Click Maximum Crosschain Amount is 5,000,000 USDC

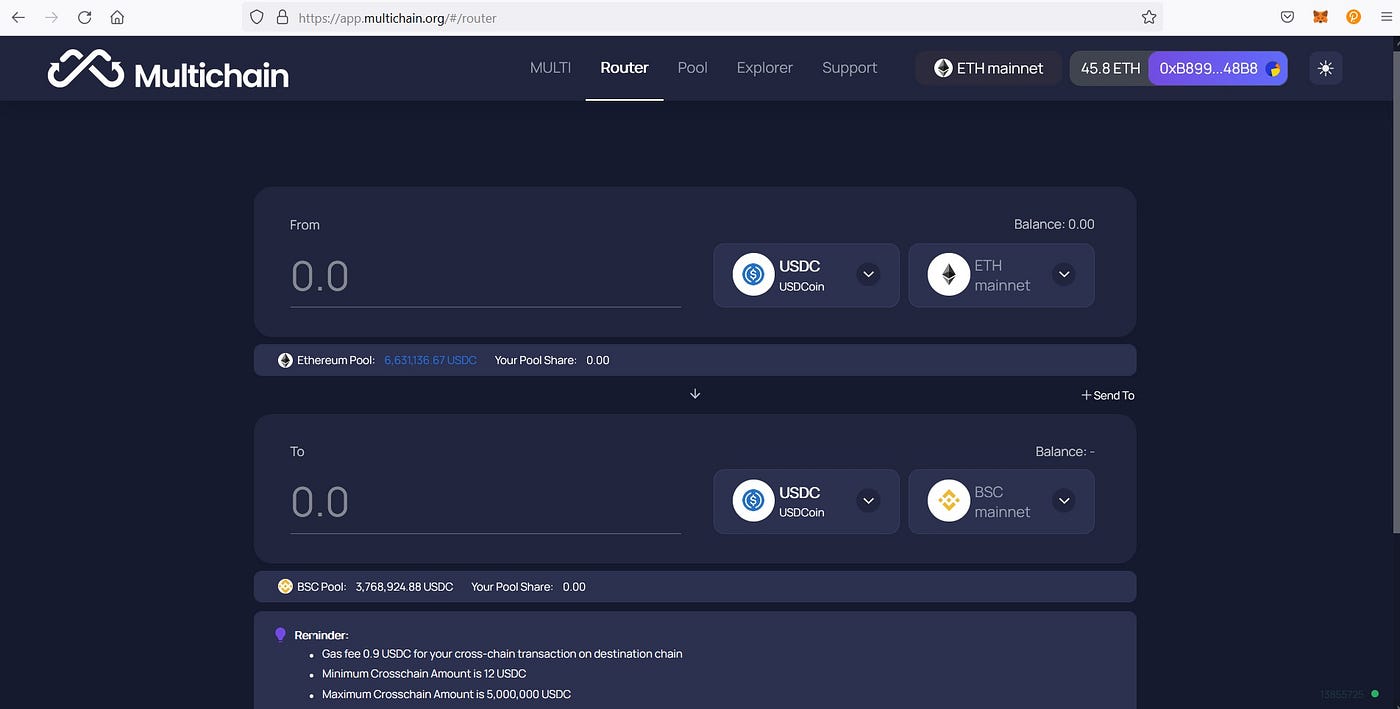[x=446, y=693]
